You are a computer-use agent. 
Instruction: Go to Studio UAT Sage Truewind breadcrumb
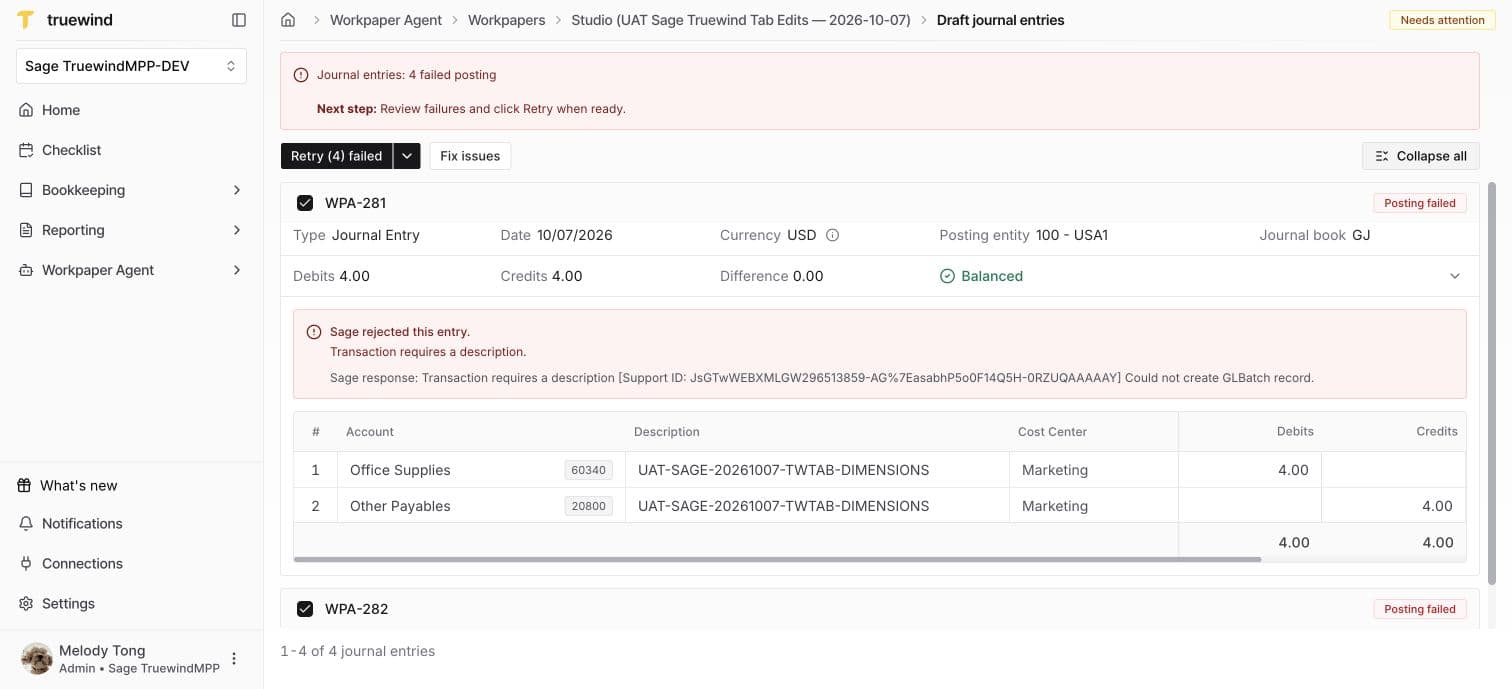pyautogui.click(x=741, y=20)
